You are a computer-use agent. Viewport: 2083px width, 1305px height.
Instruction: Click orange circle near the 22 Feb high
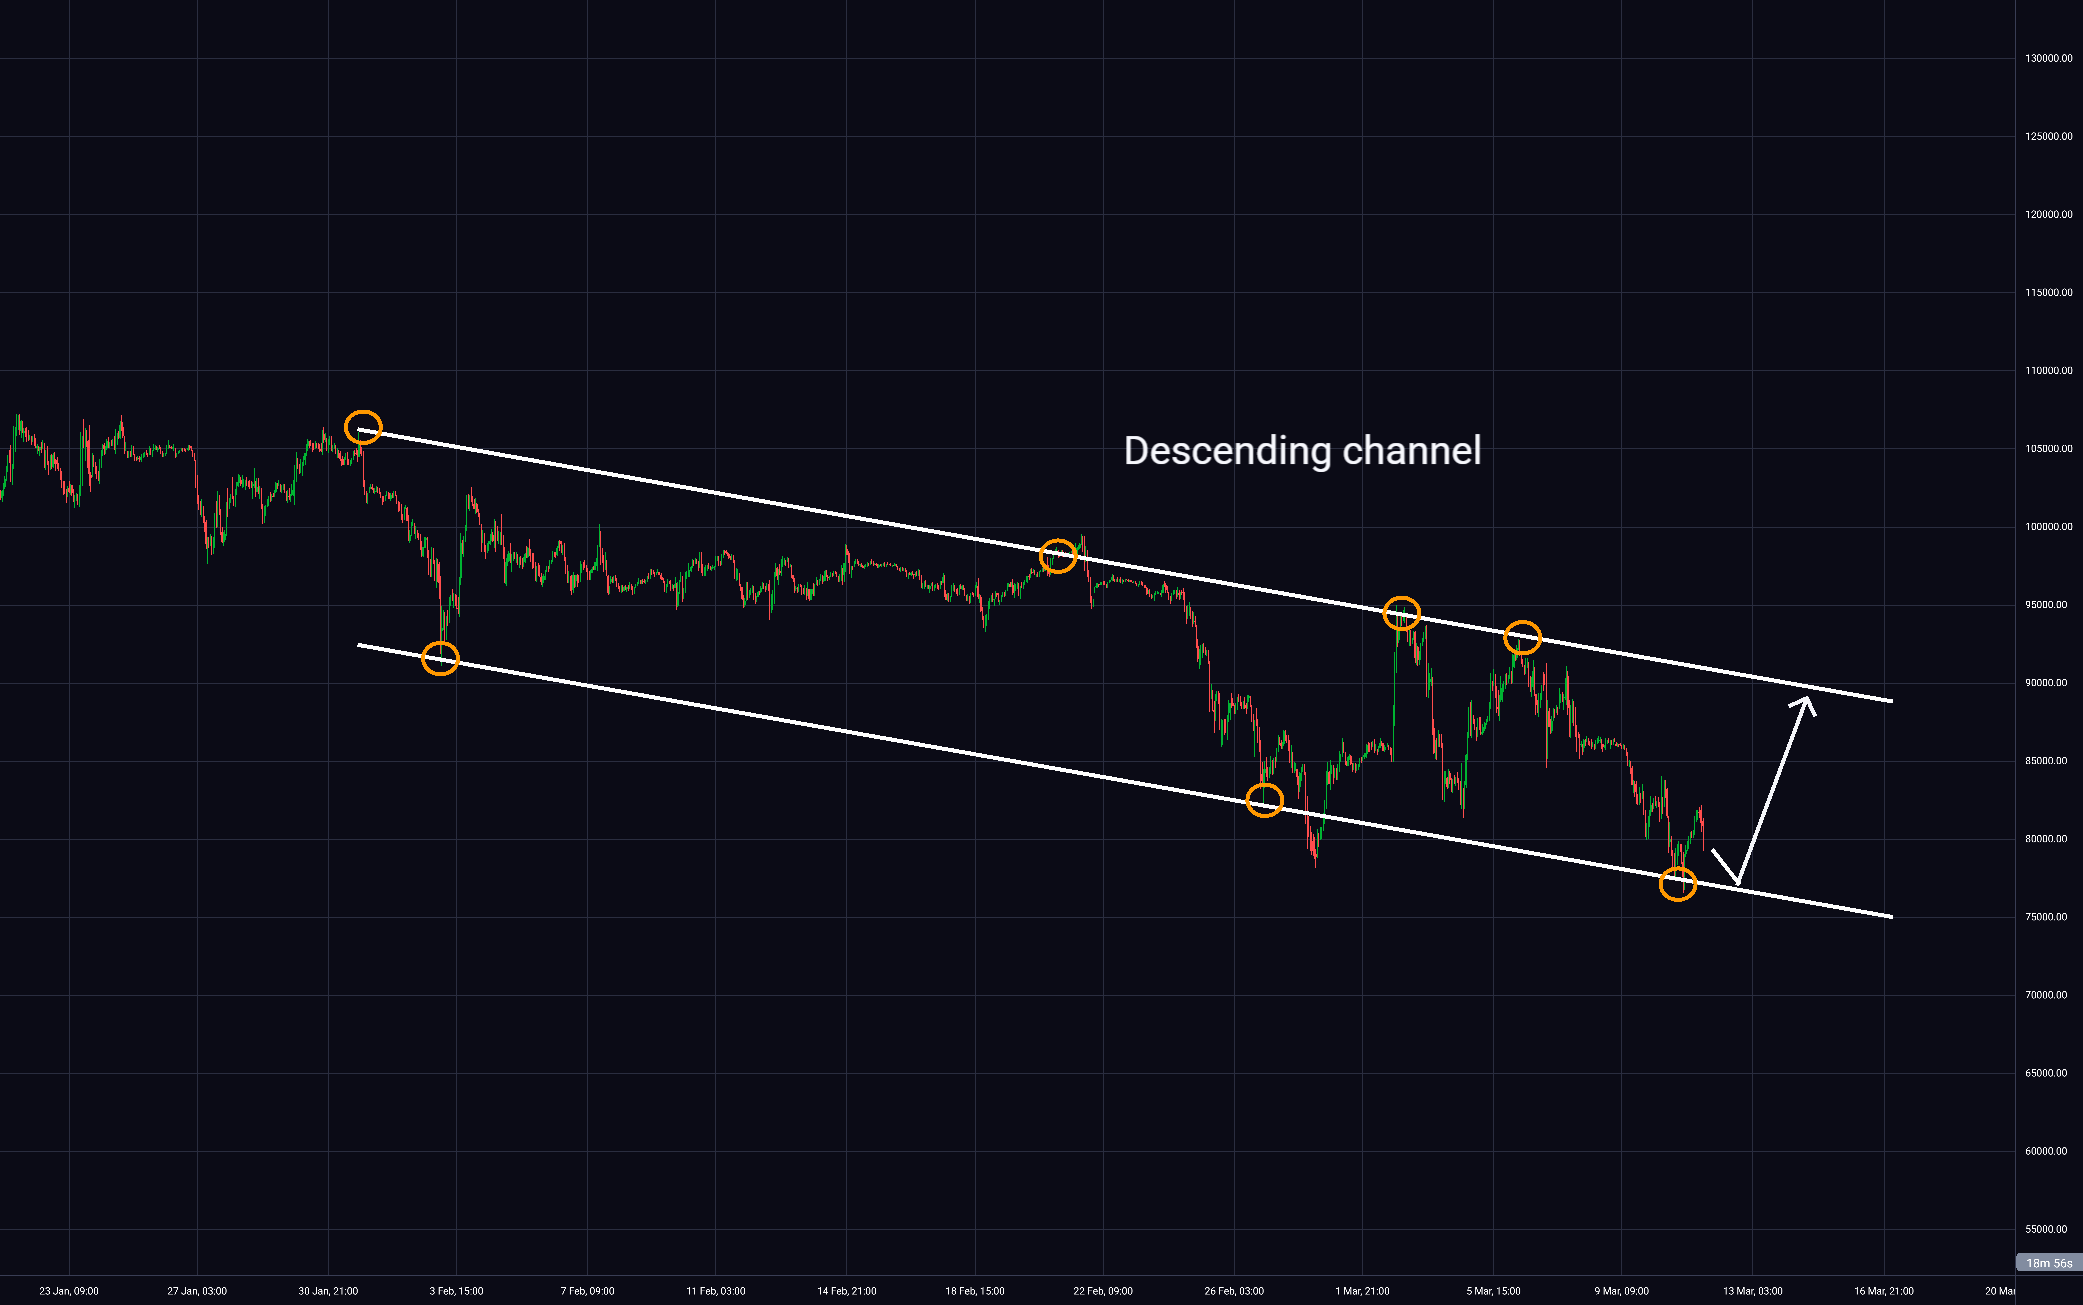pos(1058,555)
